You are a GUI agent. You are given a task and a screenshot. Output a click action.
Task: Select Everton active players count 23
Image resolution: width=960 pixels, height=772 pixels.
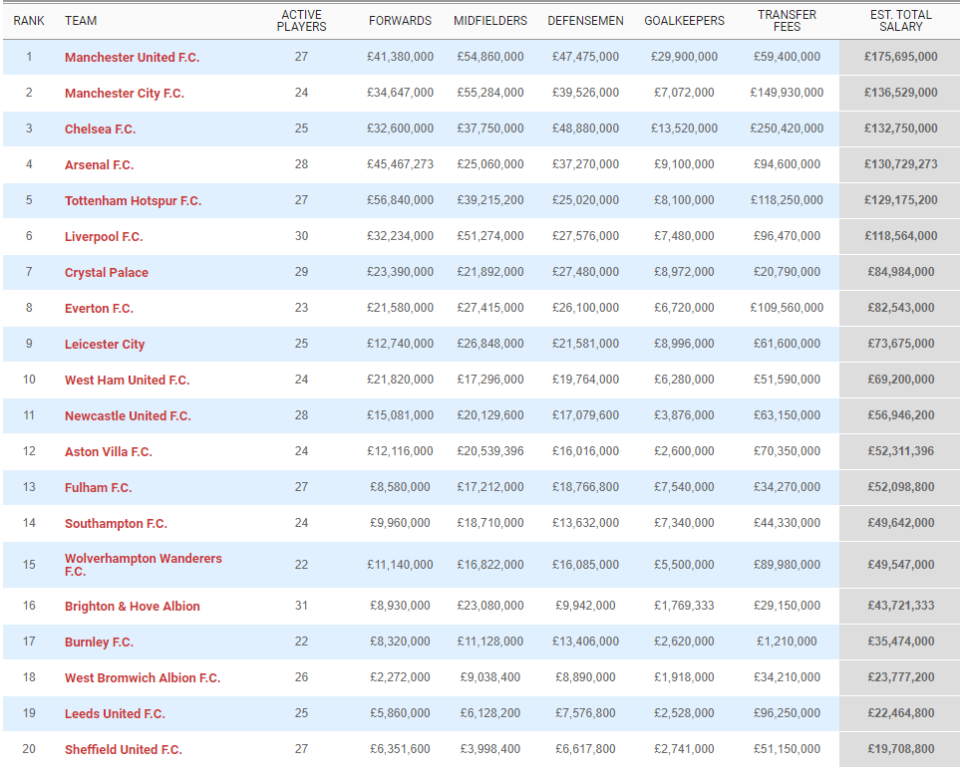point(301,308)
